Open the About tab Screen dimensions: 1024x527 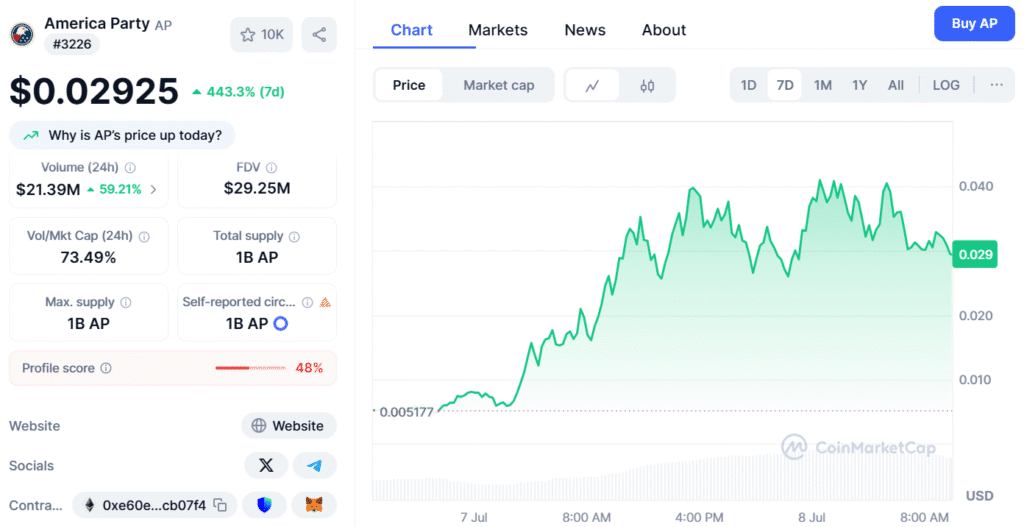pos(664,30)
